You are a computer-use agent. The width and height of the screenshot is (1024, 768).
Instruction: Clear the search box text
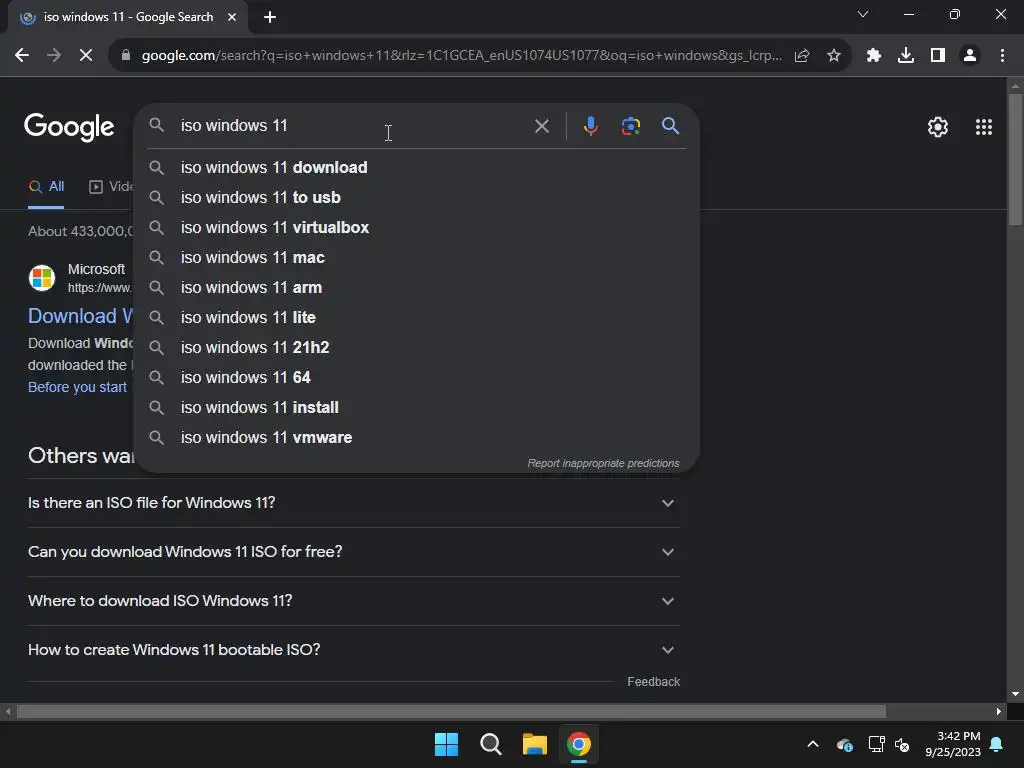coord(542,126)
